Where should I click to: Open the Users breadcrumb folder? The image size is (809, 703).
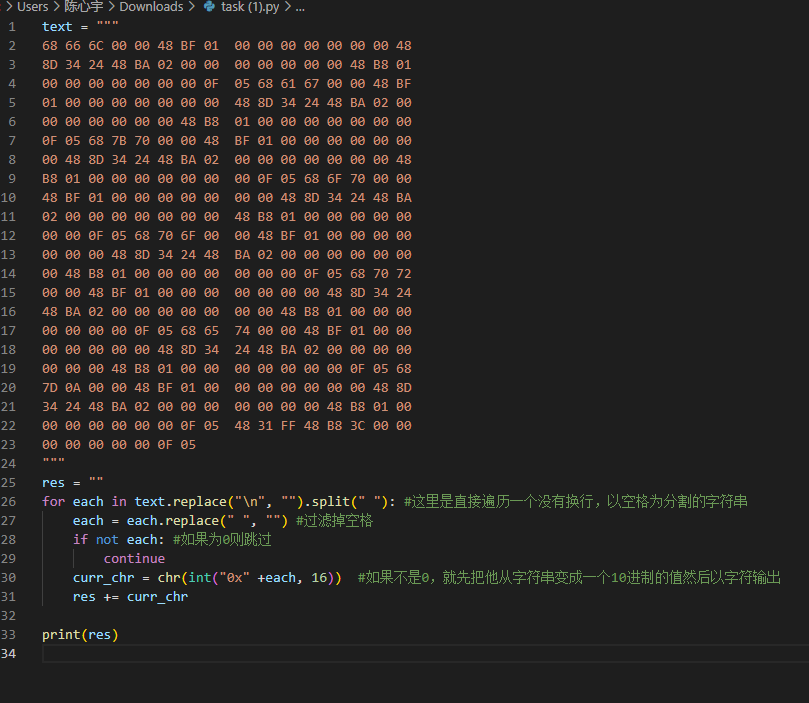pyautogui.click(x=32, y=7)
